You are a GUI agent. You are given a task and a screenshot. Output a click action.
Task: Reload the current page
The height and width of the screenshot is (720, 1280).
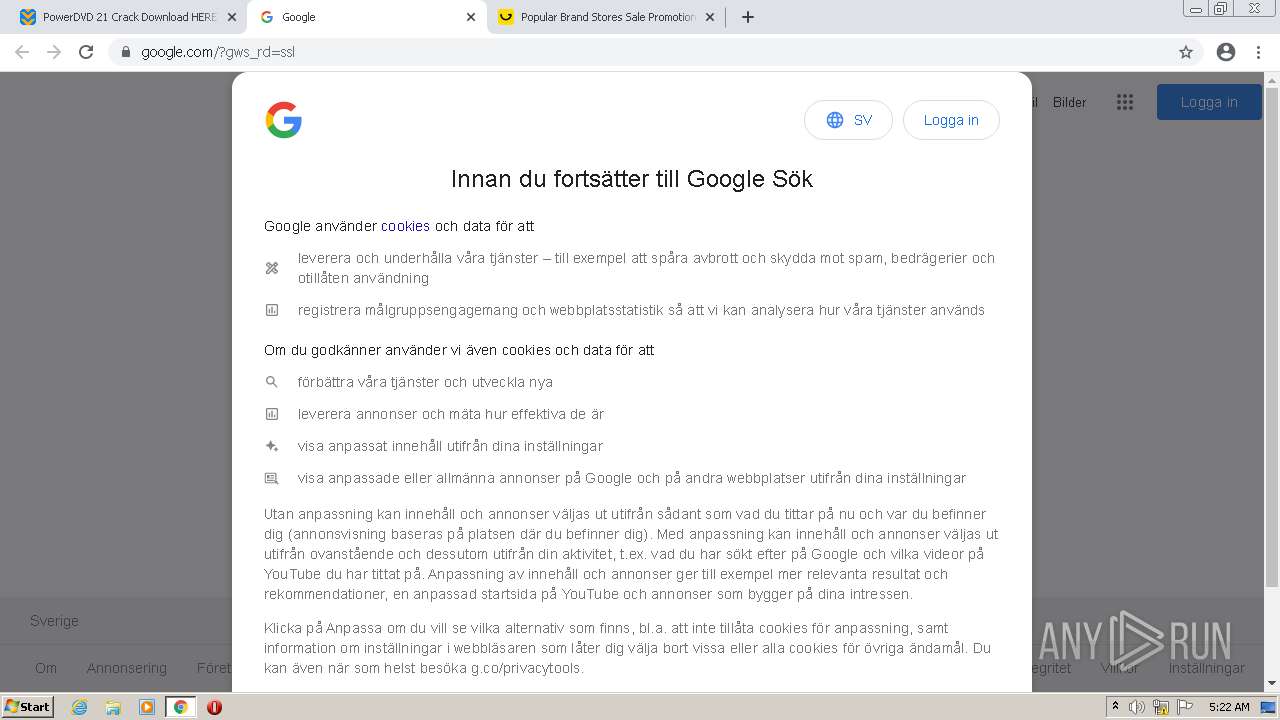86,52
